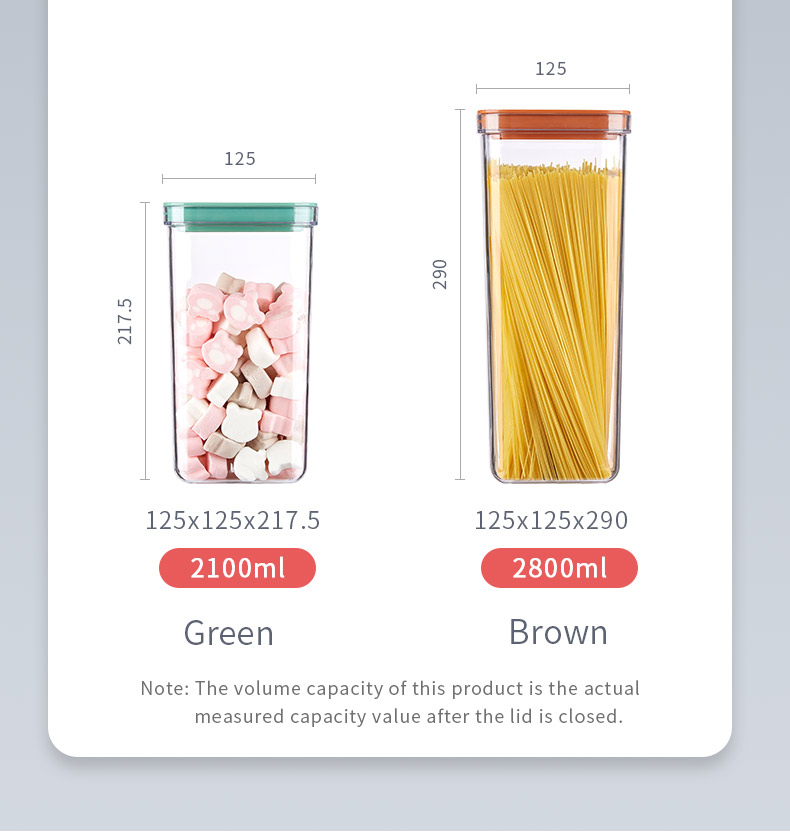This screenshot has height=834, width=790.
Task: Click the green lid of the container
Action: coord(240,216)
